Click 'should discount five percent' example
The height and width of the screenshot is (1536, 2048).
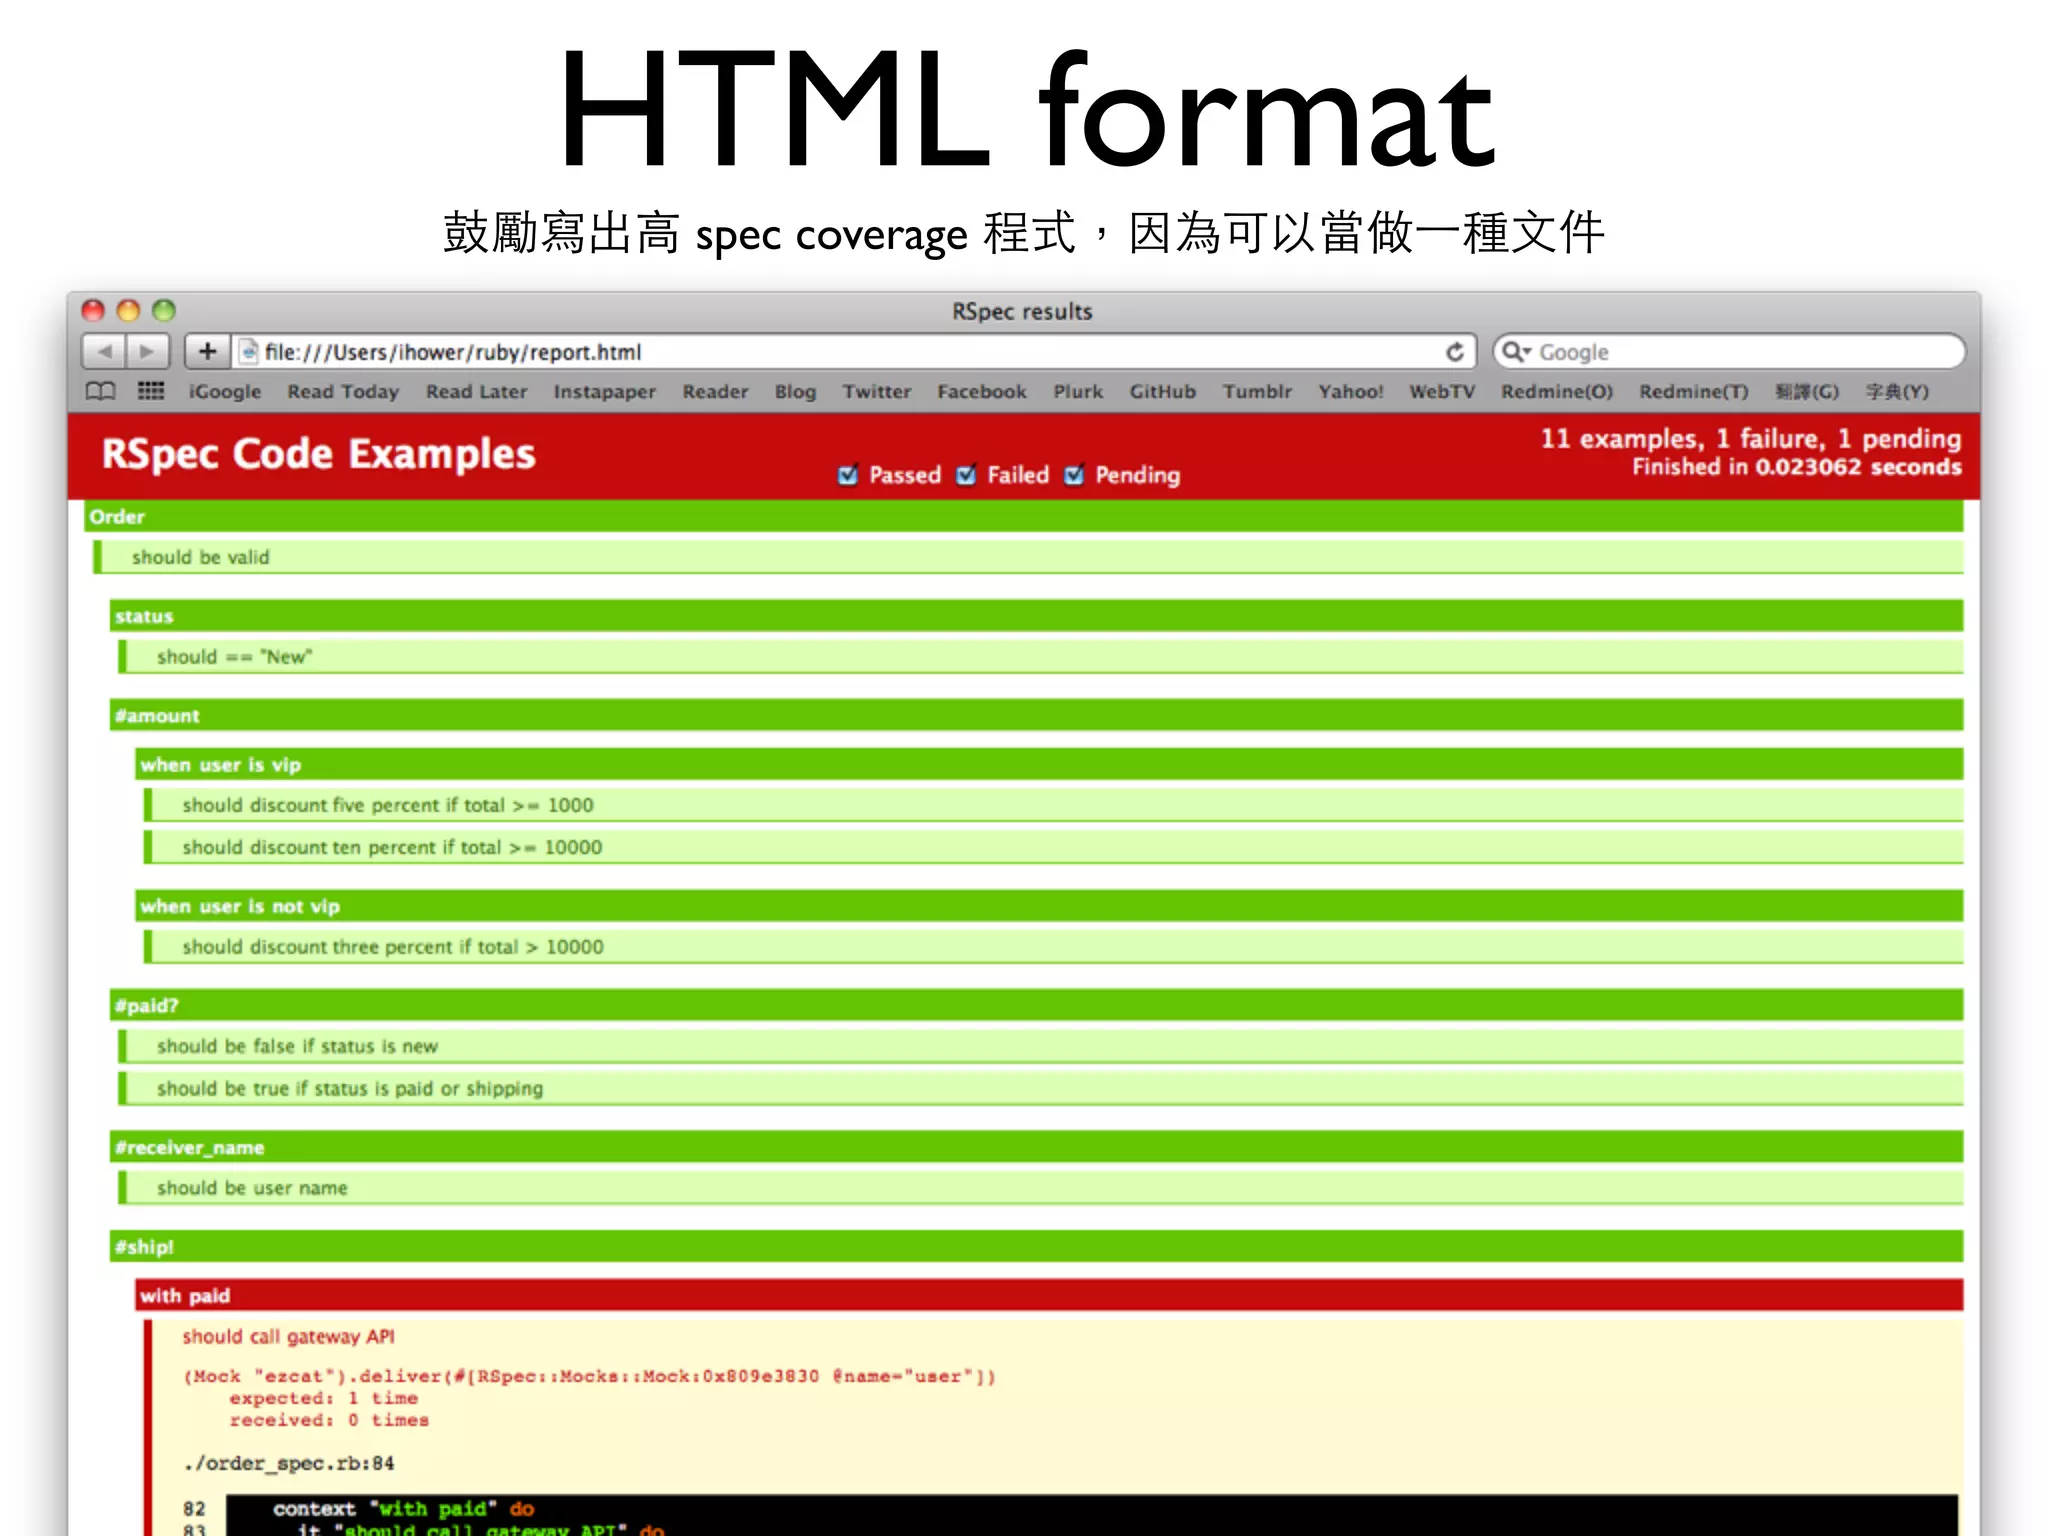(x=1053, y=805)
